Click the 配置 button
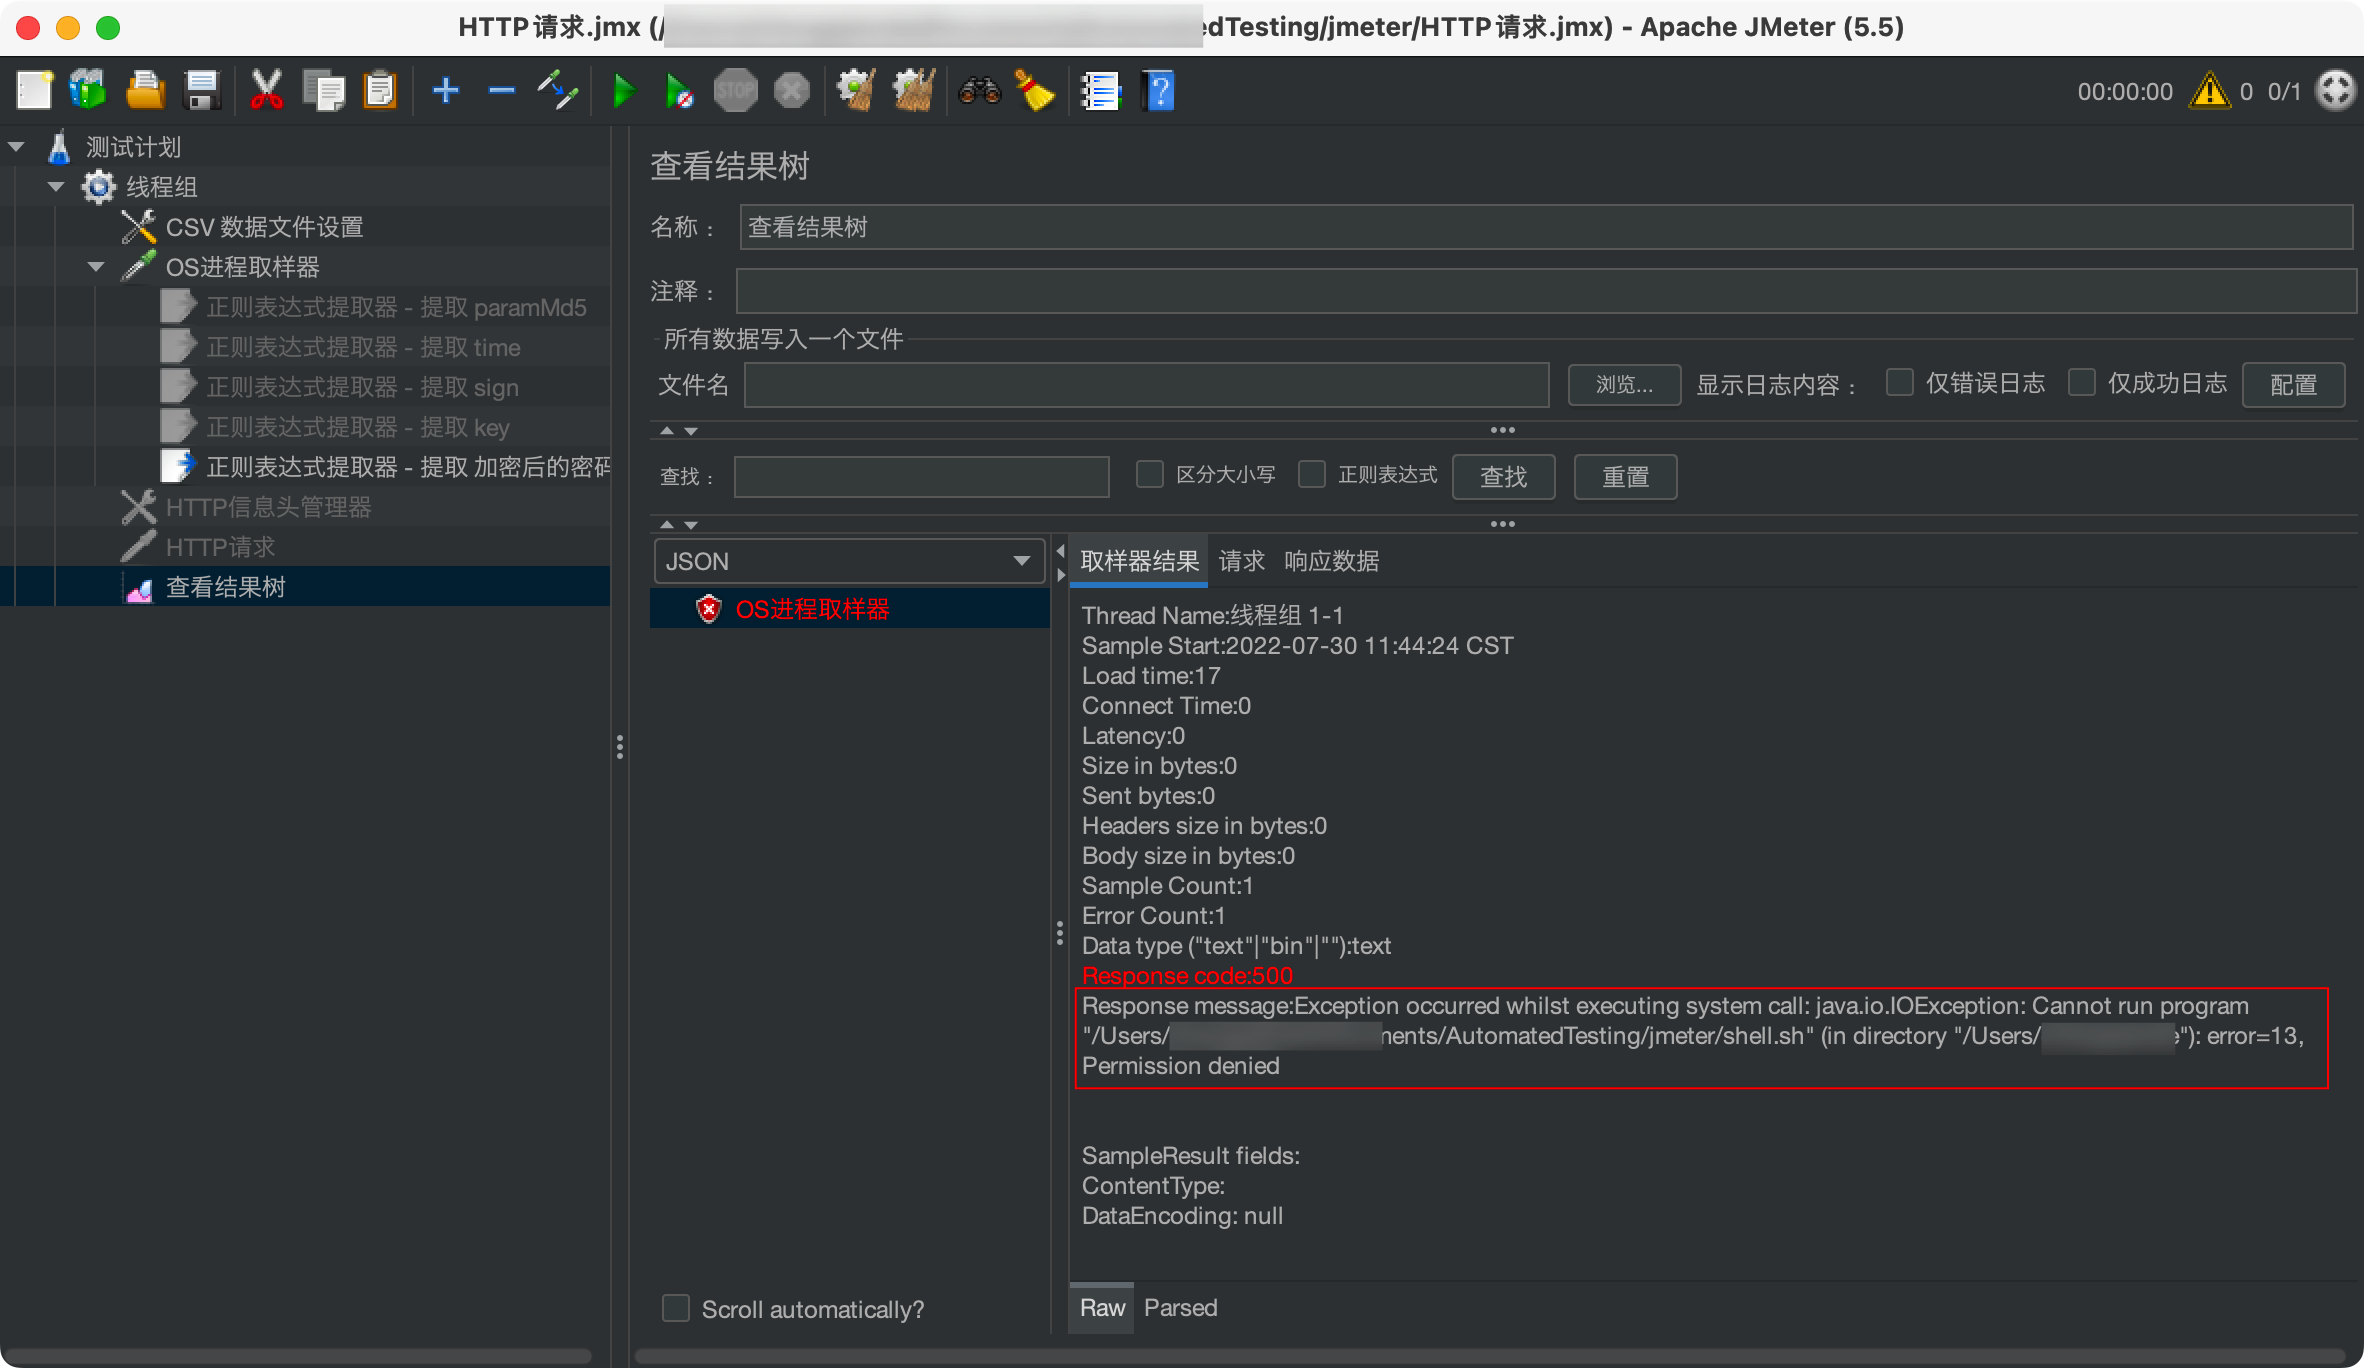2364x1368 pixels. [x=2293, y=385]
